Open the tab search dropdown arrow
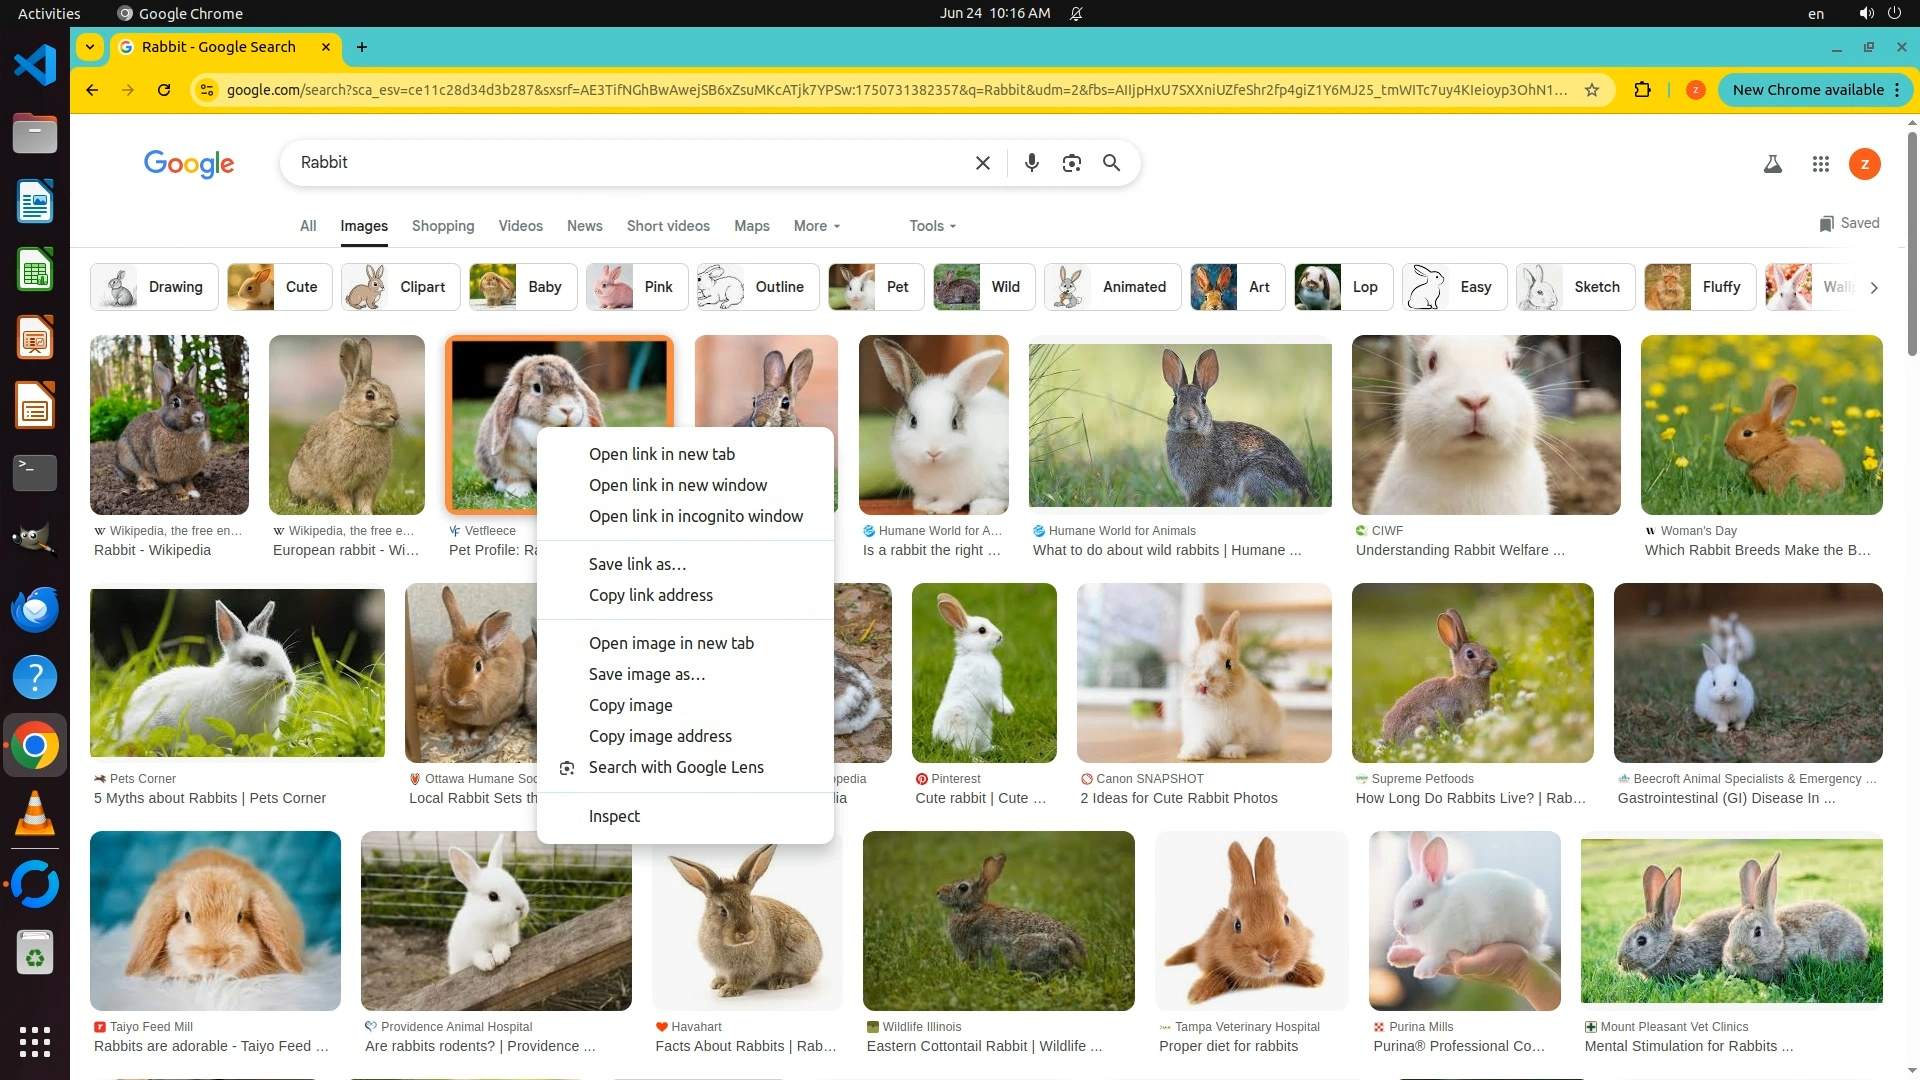This screenshot has height=1080, width=1920. tap(90, 47)
